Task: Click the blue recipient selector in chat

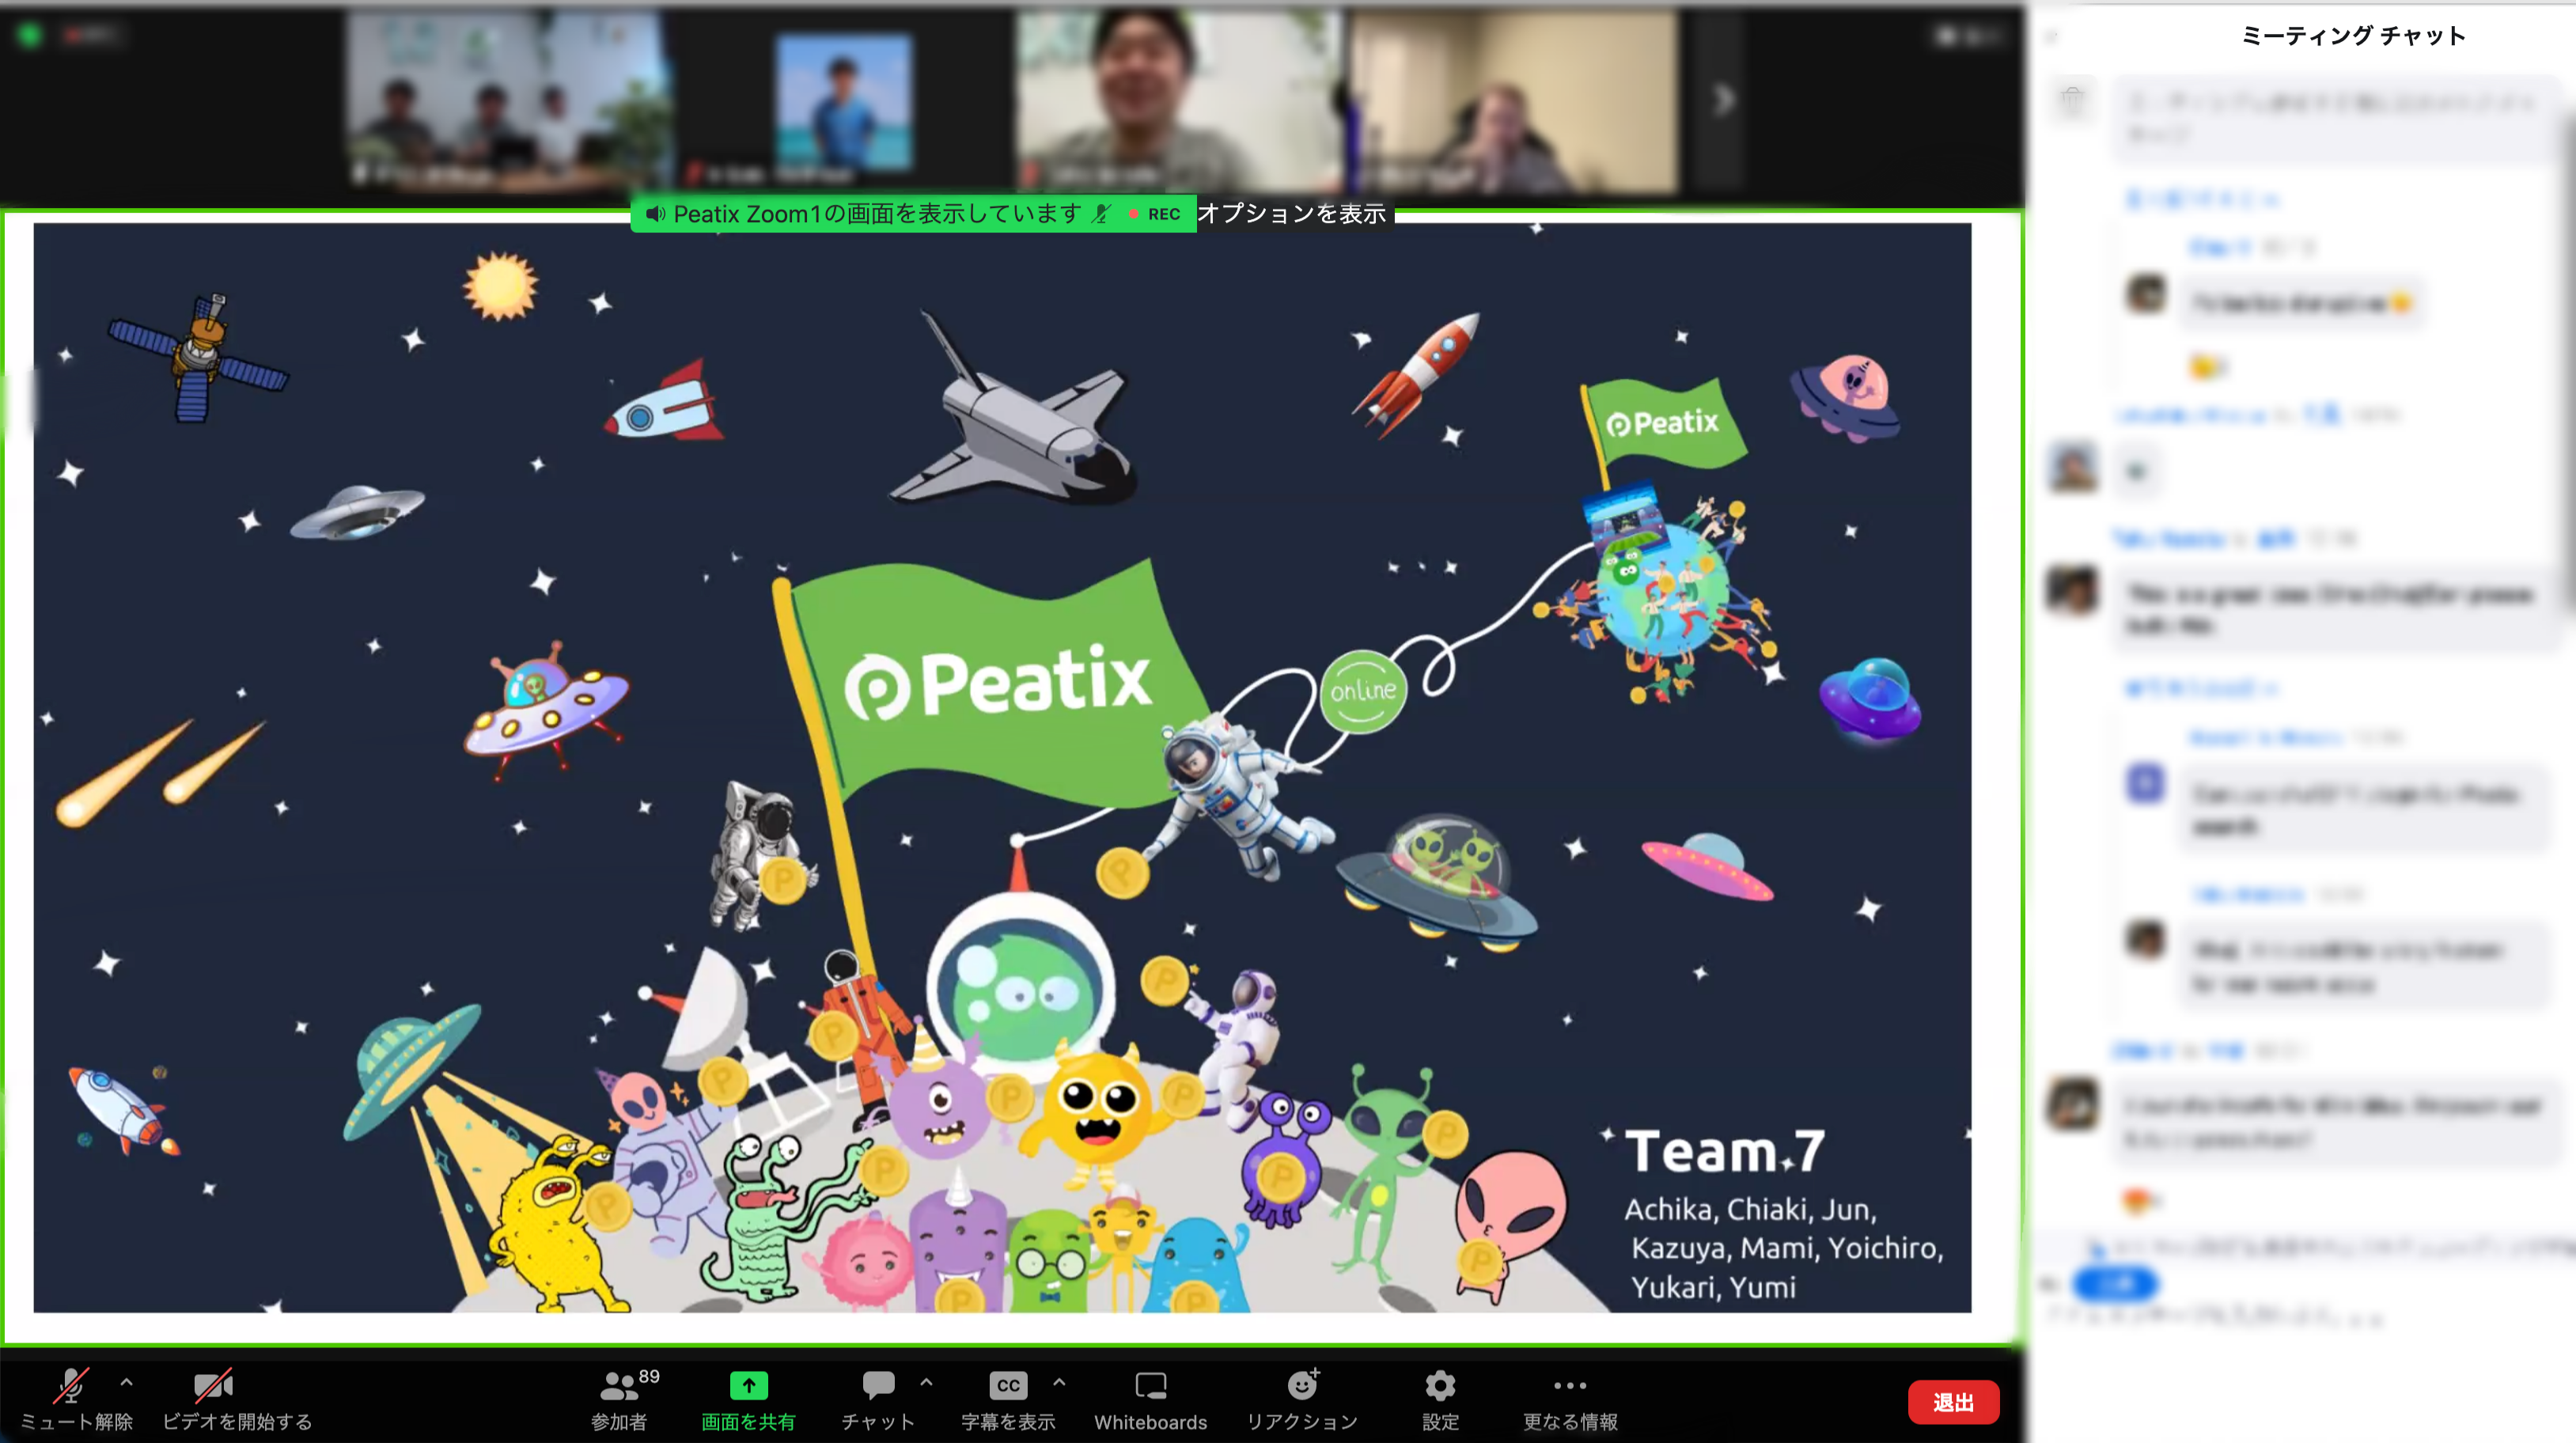Action: click(2115, 1283)
